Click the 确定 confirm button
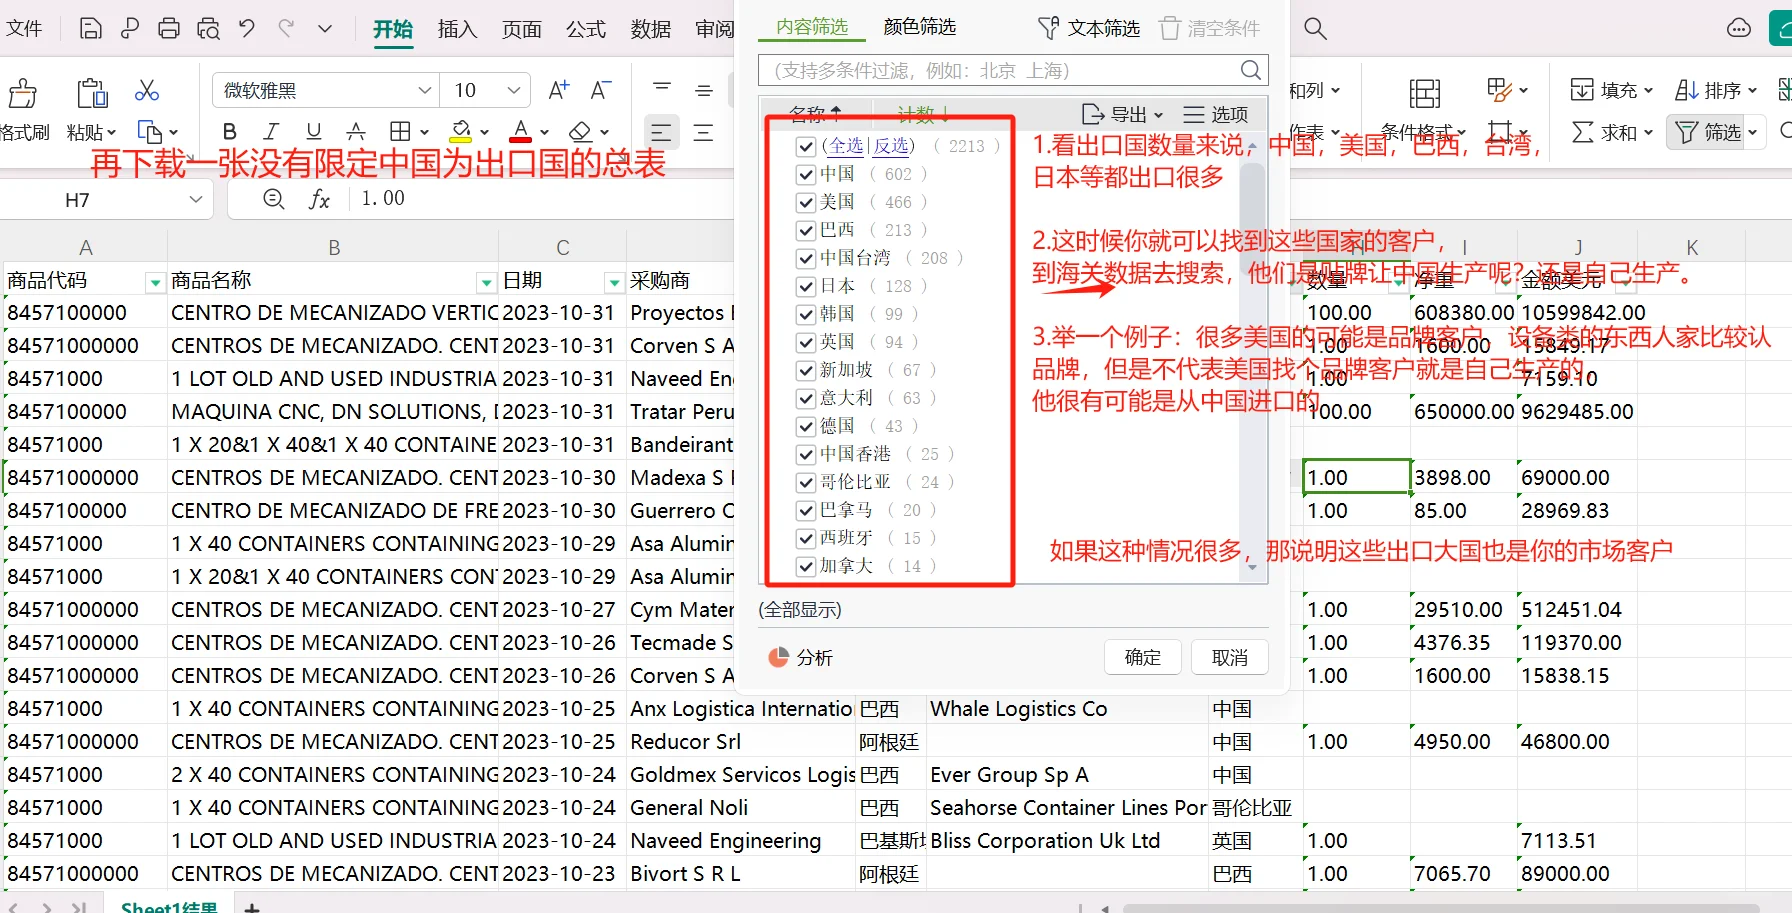This screenshot has width=1792, height=913. [x=1142, y=657]
